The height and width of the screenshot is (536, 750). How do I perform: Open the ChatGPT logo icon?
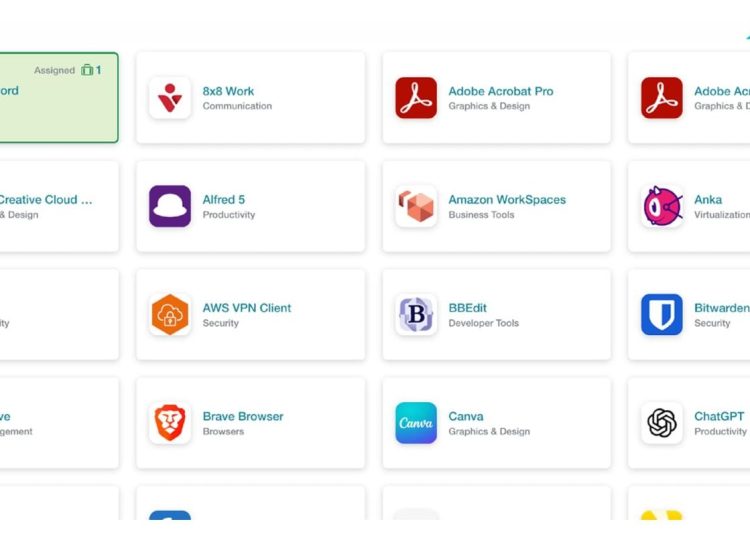tap(662, 423)
